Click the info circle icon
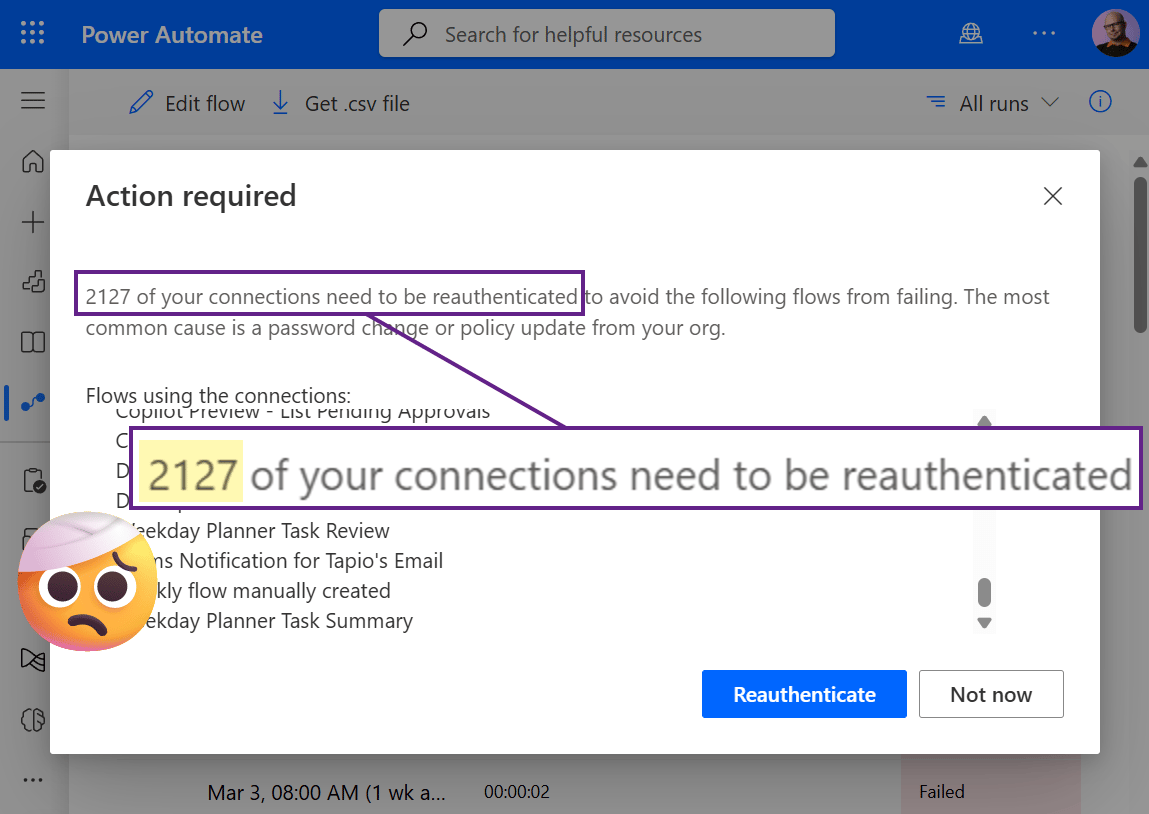This screenshot has height=814, width=1149. coord(1100,102)
